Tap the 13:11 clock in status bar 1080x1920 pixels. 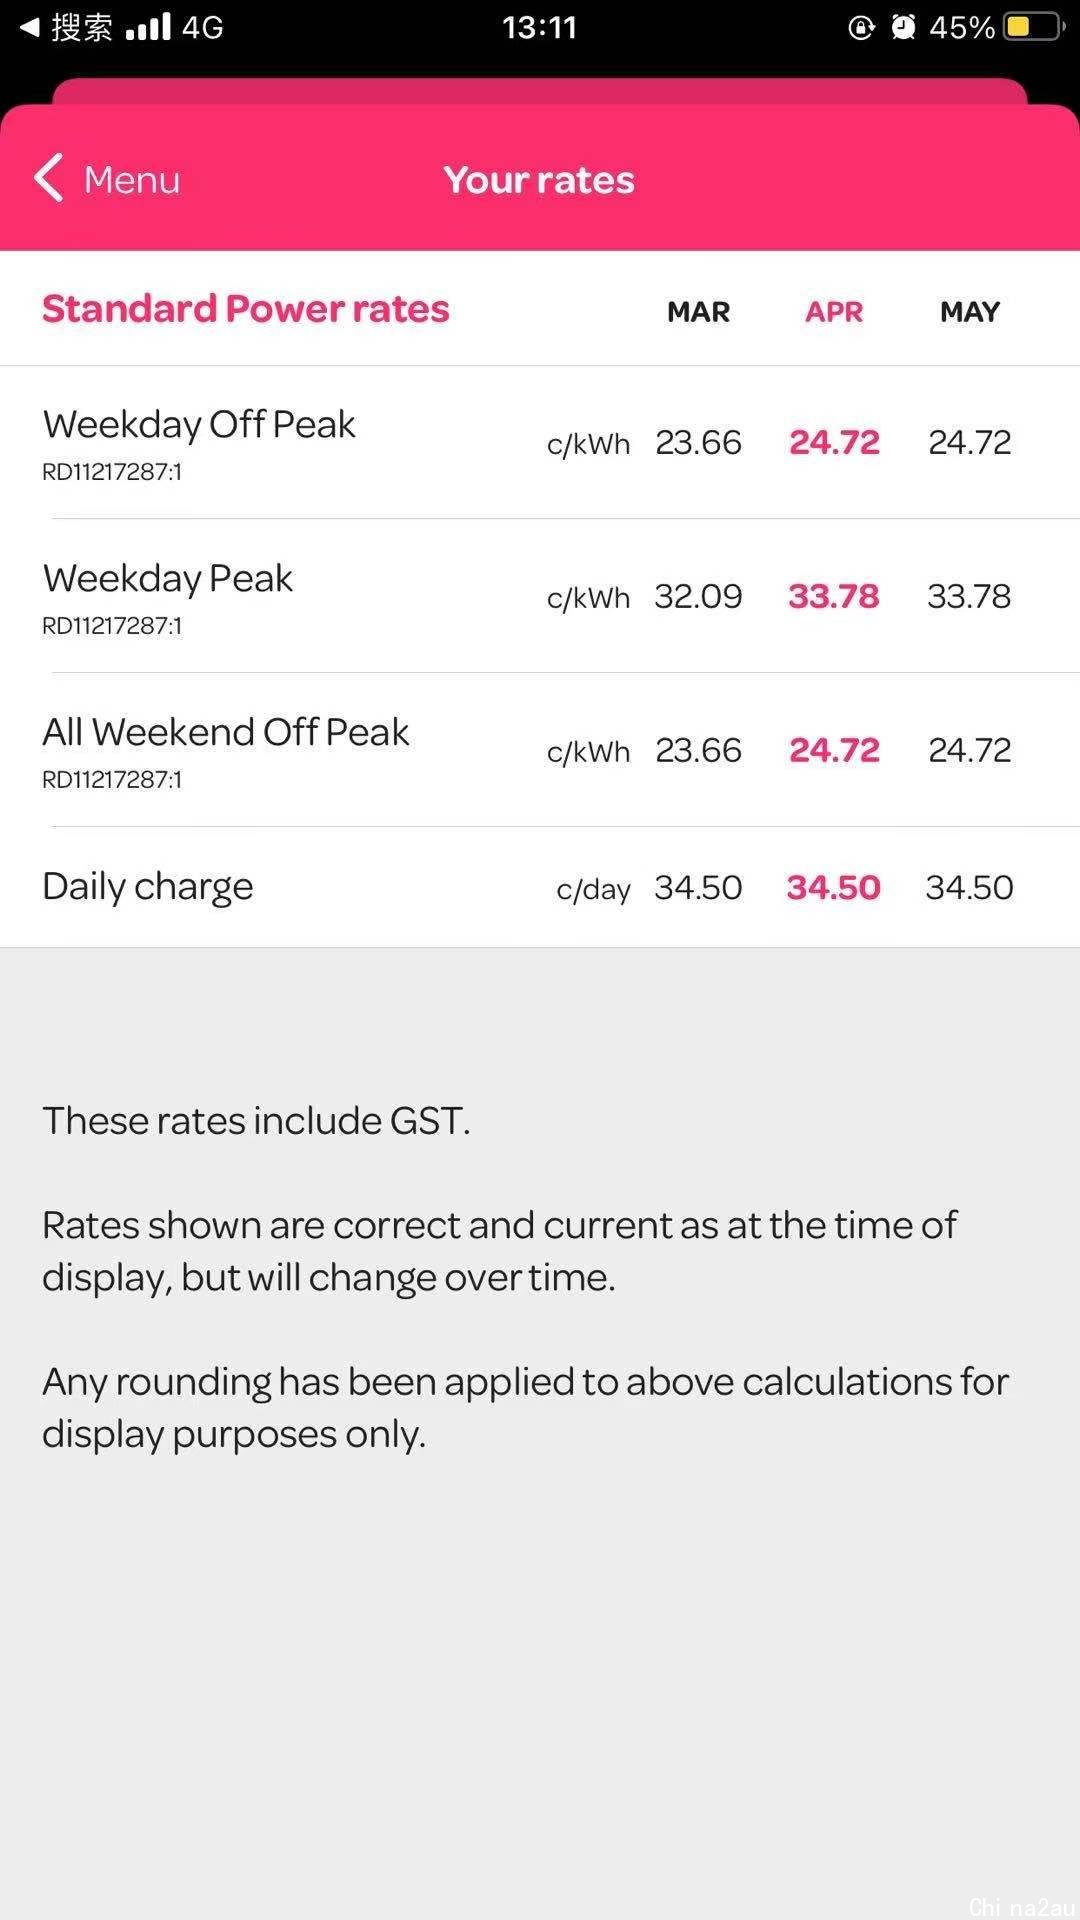540,27
